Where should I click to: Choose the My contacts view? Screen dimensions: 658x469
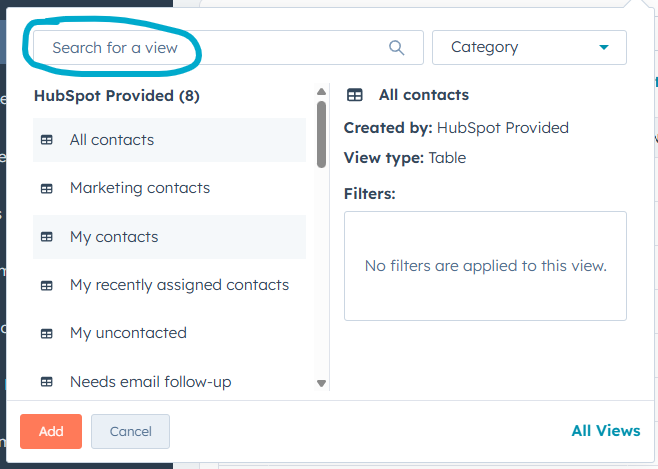pos(114,237)
